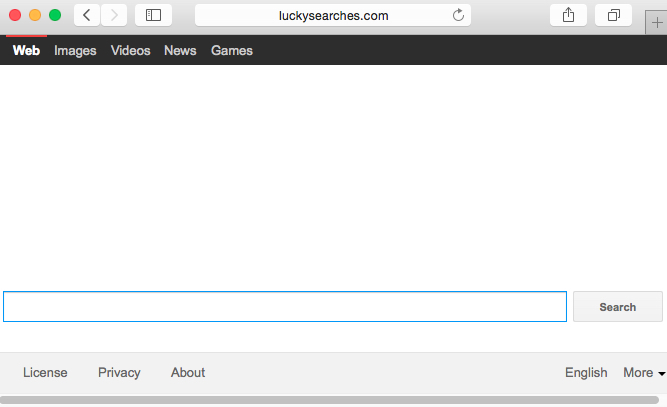Switch to the Videos tab

tap(130, 51)
